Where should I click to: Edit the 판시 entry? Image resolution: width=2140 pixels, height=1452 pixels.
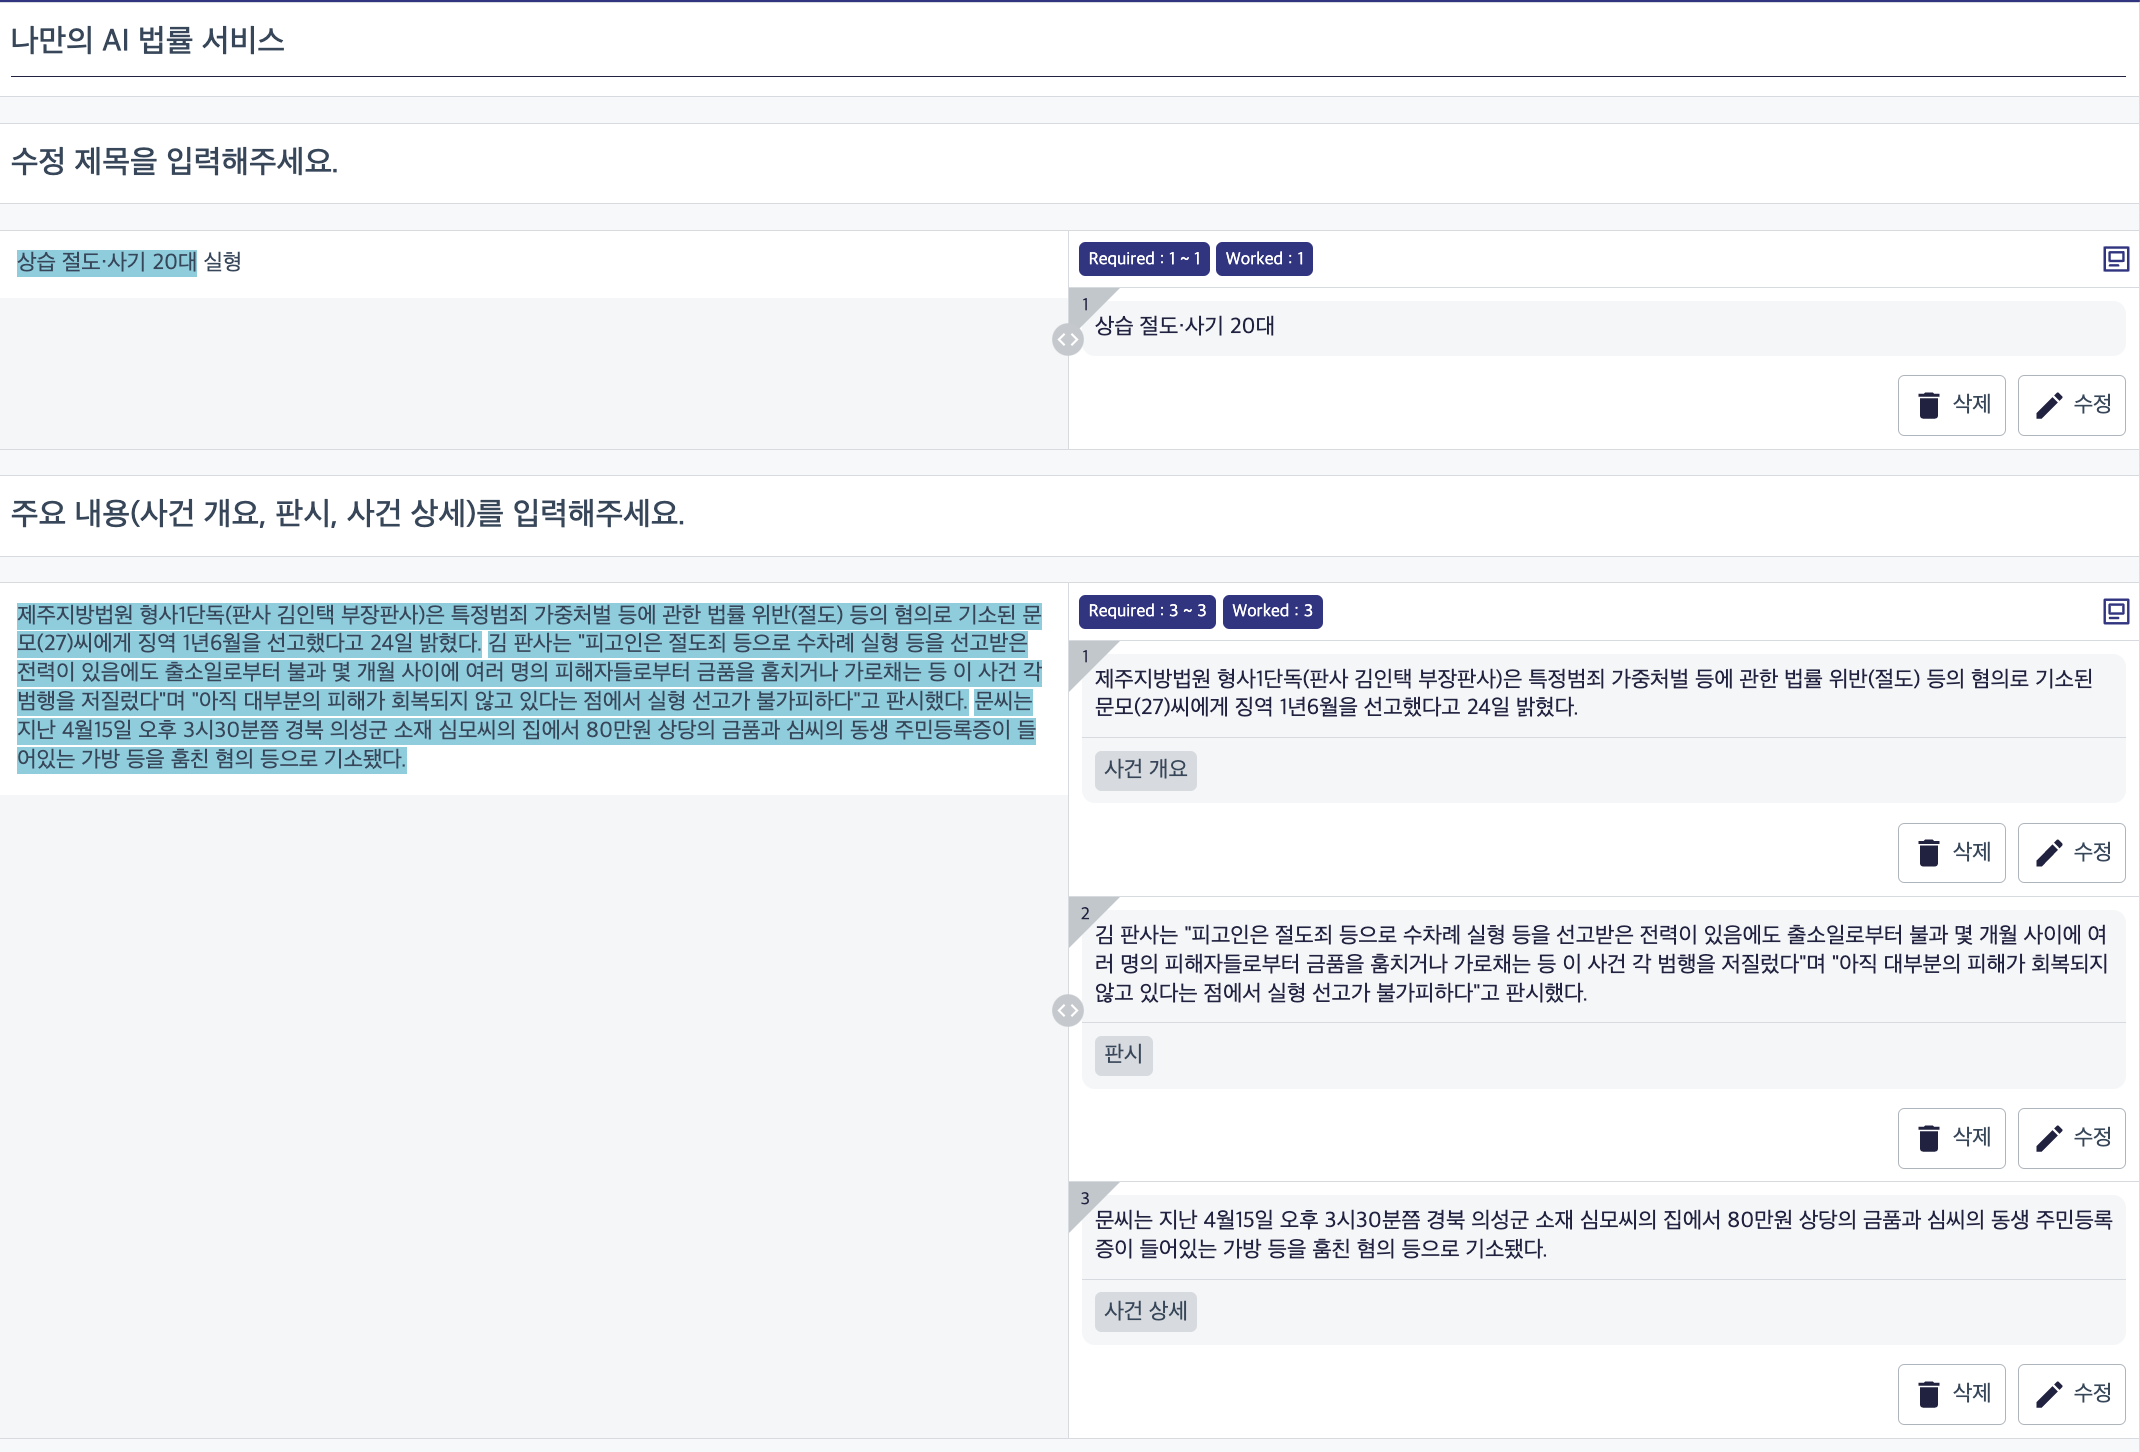click(x=2071, y=1138)
